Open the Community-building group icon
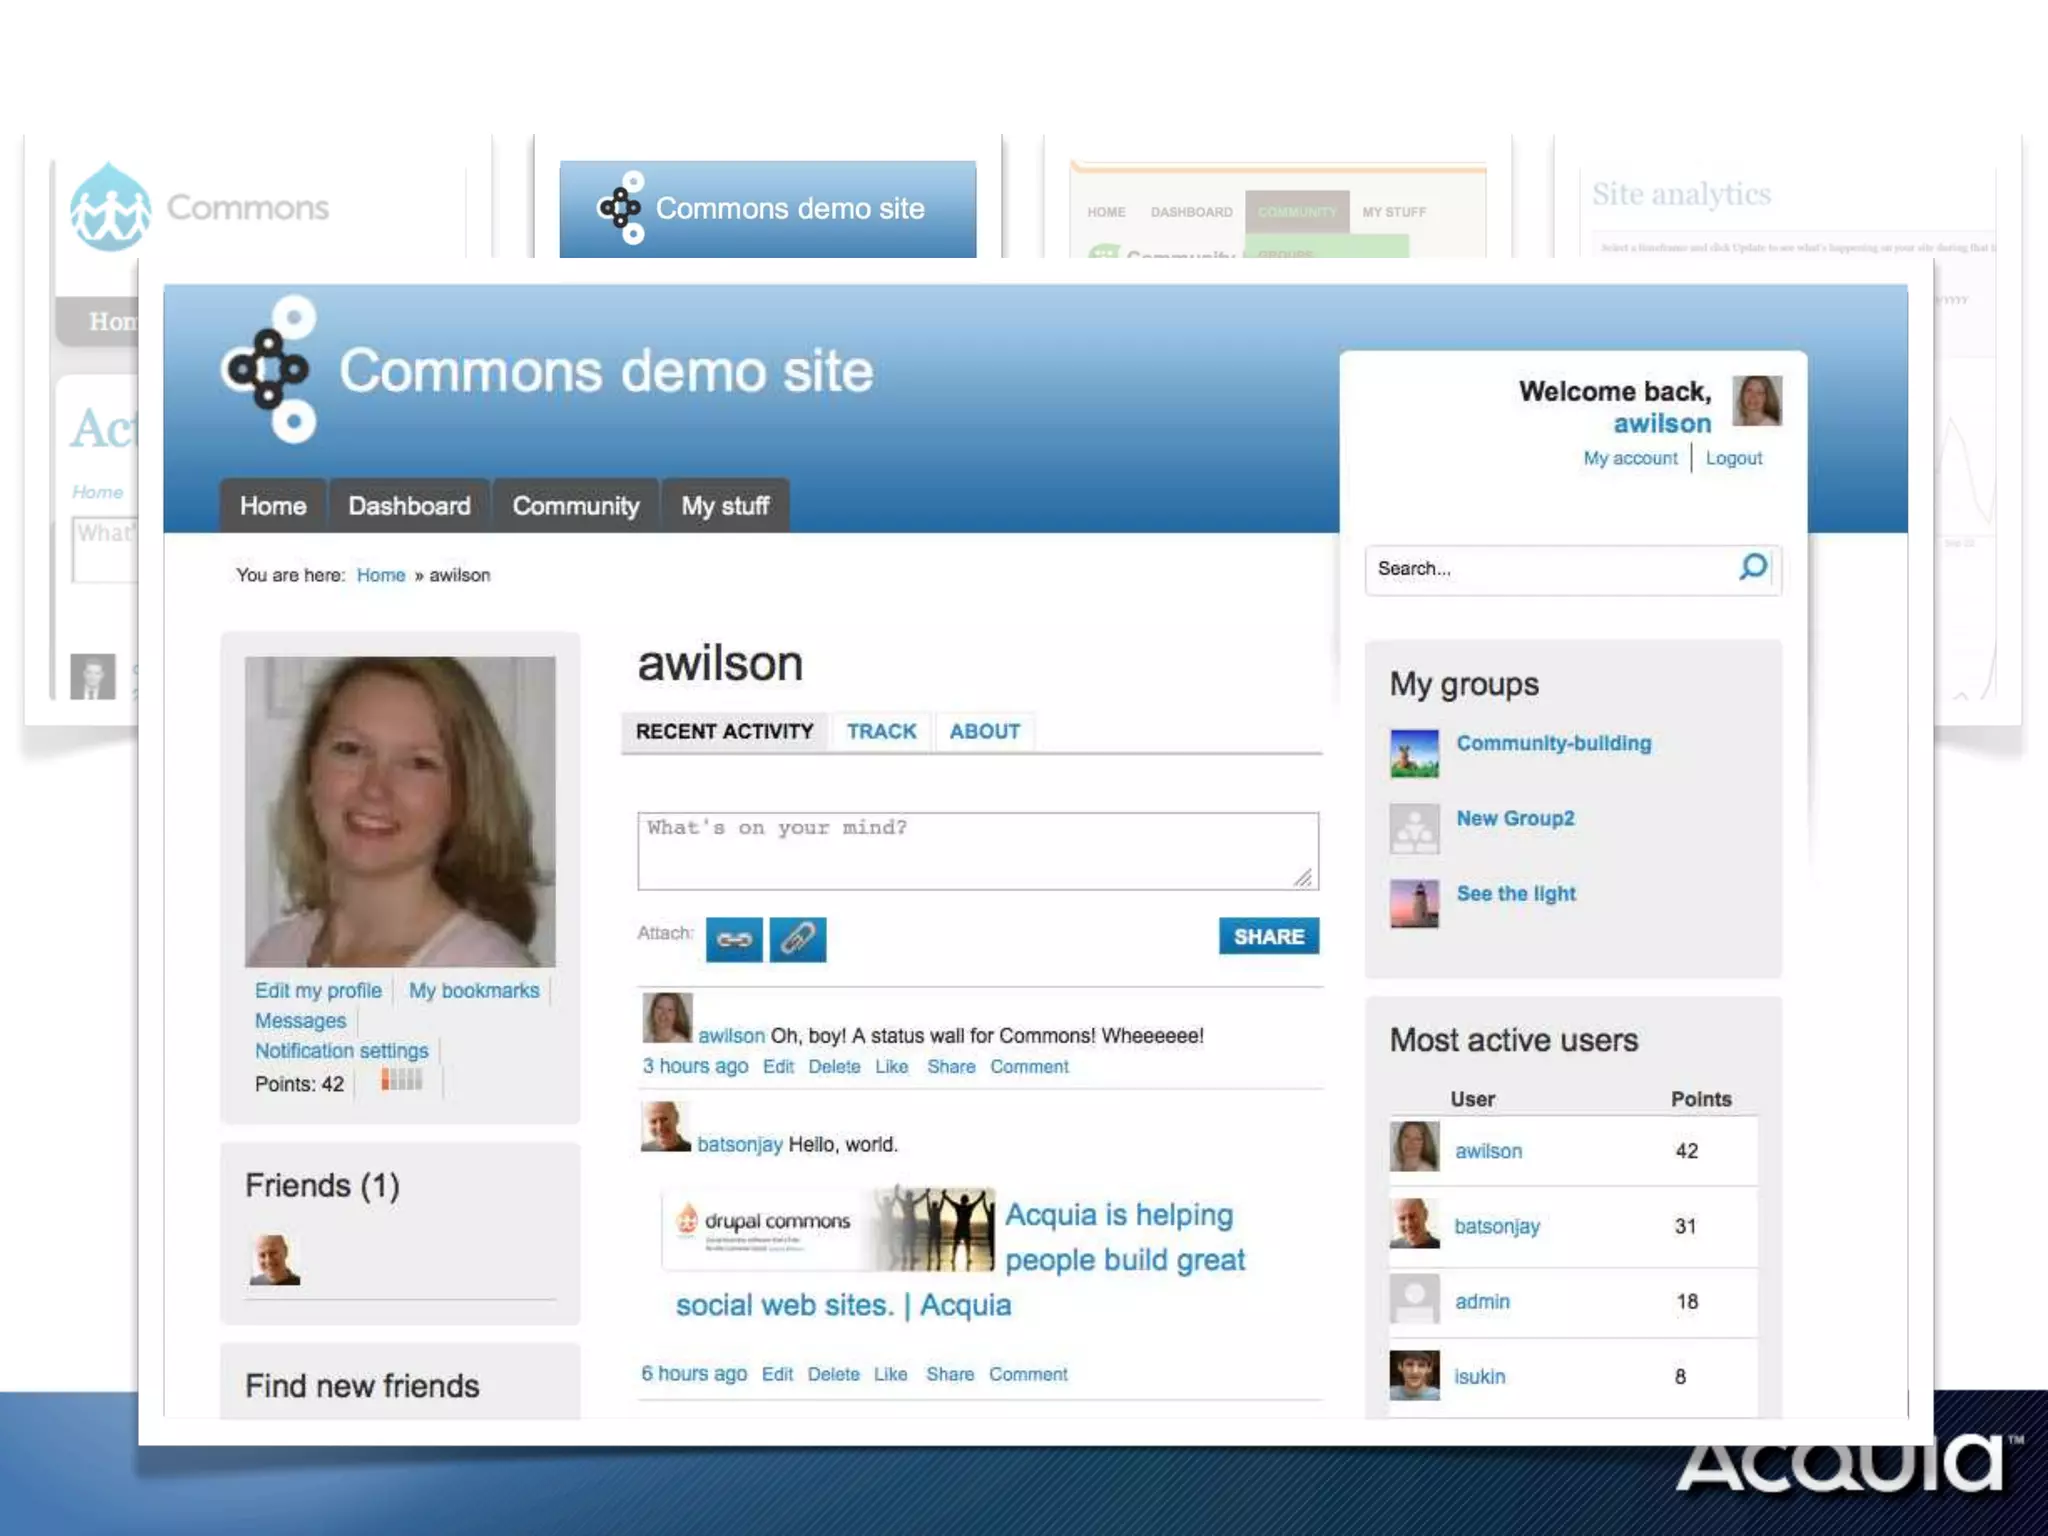Viewport: 2048px width, 1536px height. point(1414,753)
